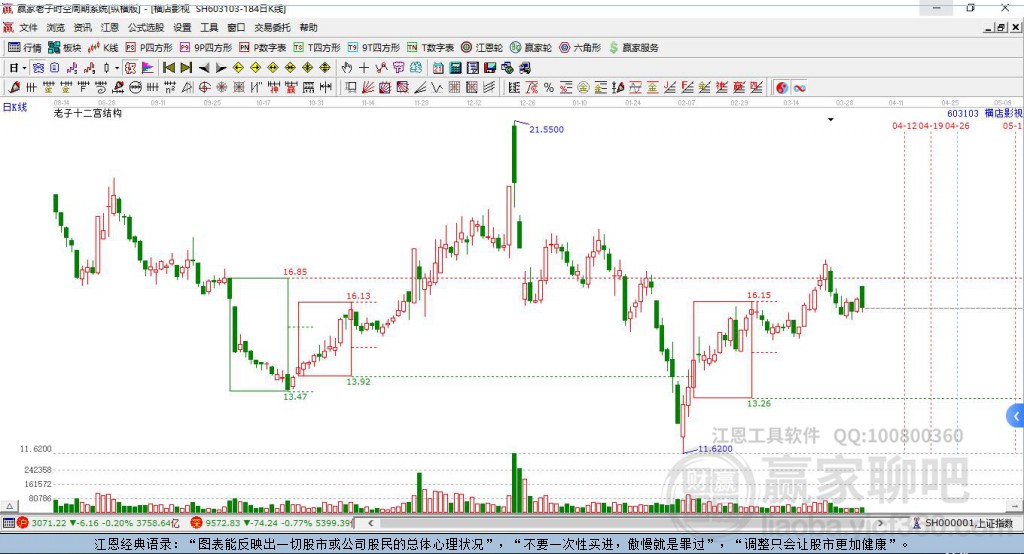Open the 浏览 menu
Screen dimensions: 1024x554
(x=56, y=27)
